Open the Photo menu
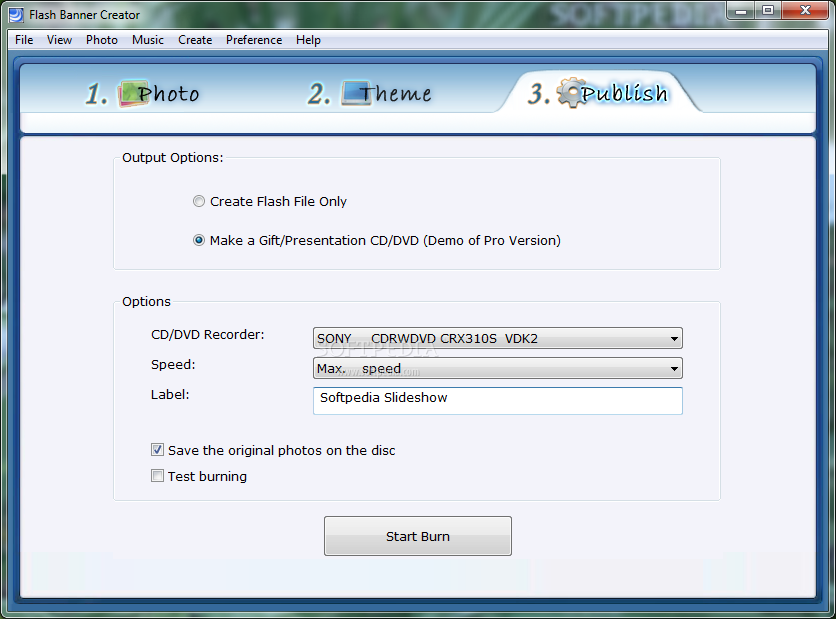 click(102, 40)
